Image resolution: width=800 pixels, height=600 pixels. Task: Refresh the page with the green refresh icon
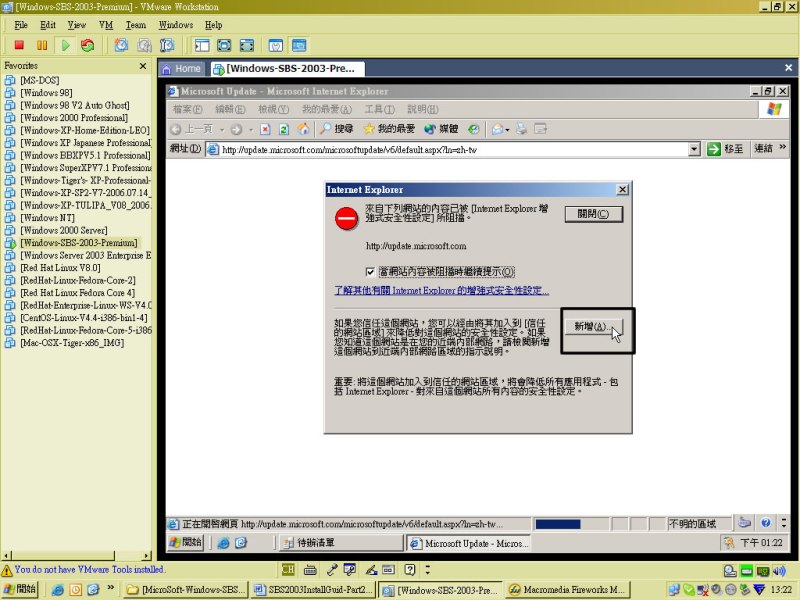[284, 130]
